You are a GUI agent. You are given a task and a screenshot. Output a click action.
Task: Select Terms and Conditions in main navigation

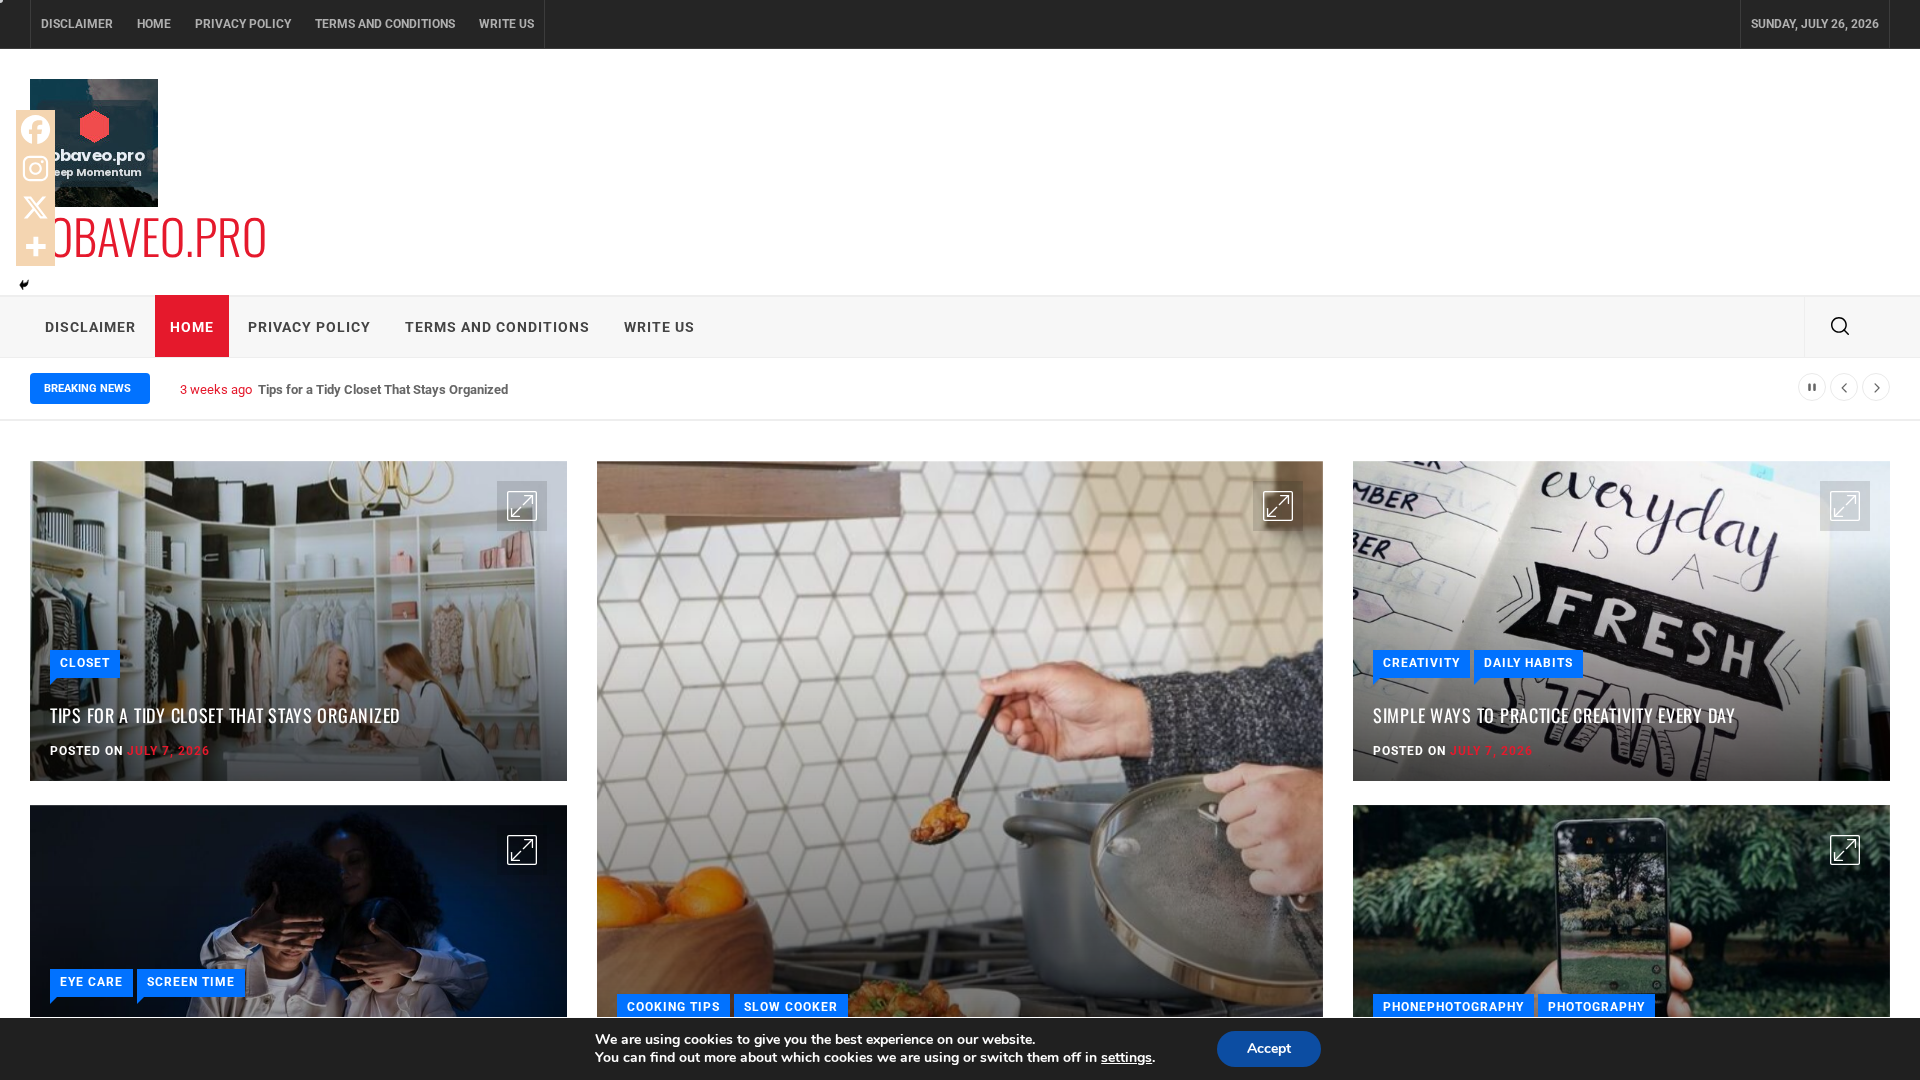[x=497, y=327]
